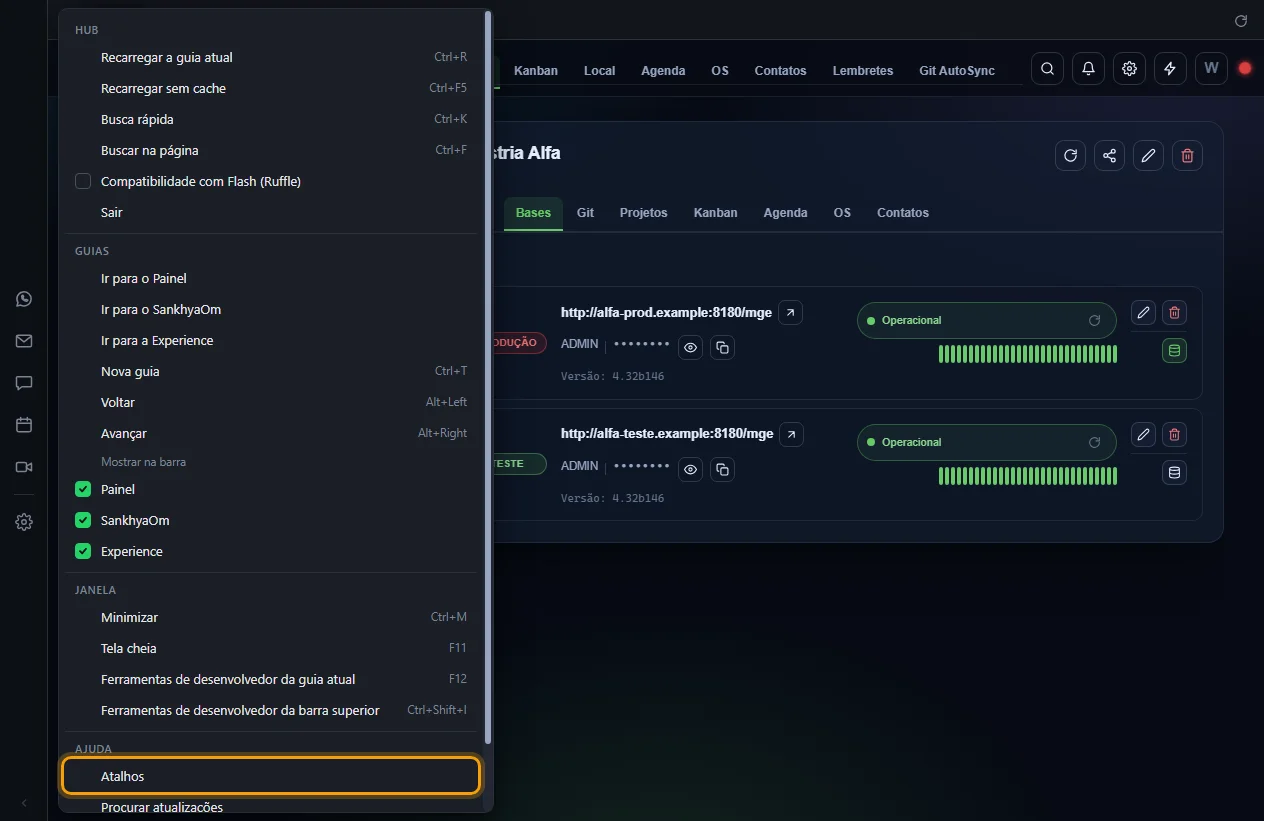Click the refresh icon in client header
The height and width of the screenshot is (821, 1264).
click(1070, 155)
